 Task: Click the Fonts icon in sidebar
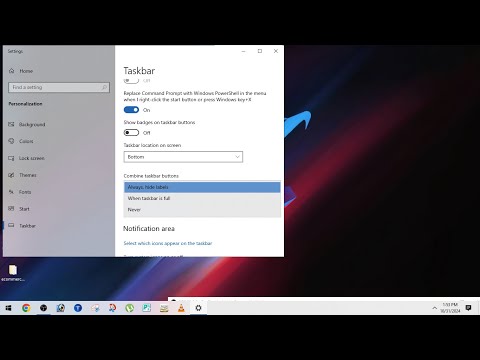[11, 192]
